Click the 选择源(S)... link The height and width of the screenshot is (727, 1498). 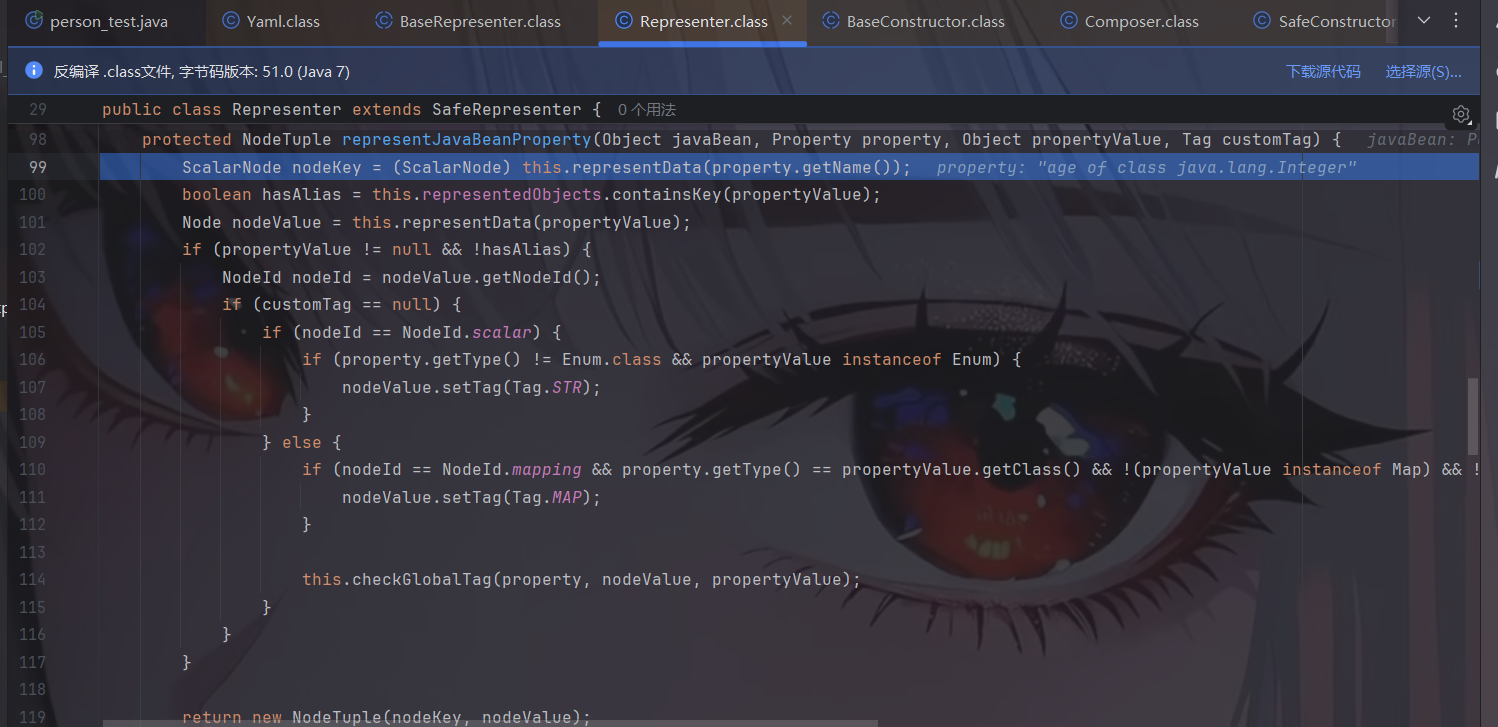coord(1423,71)
